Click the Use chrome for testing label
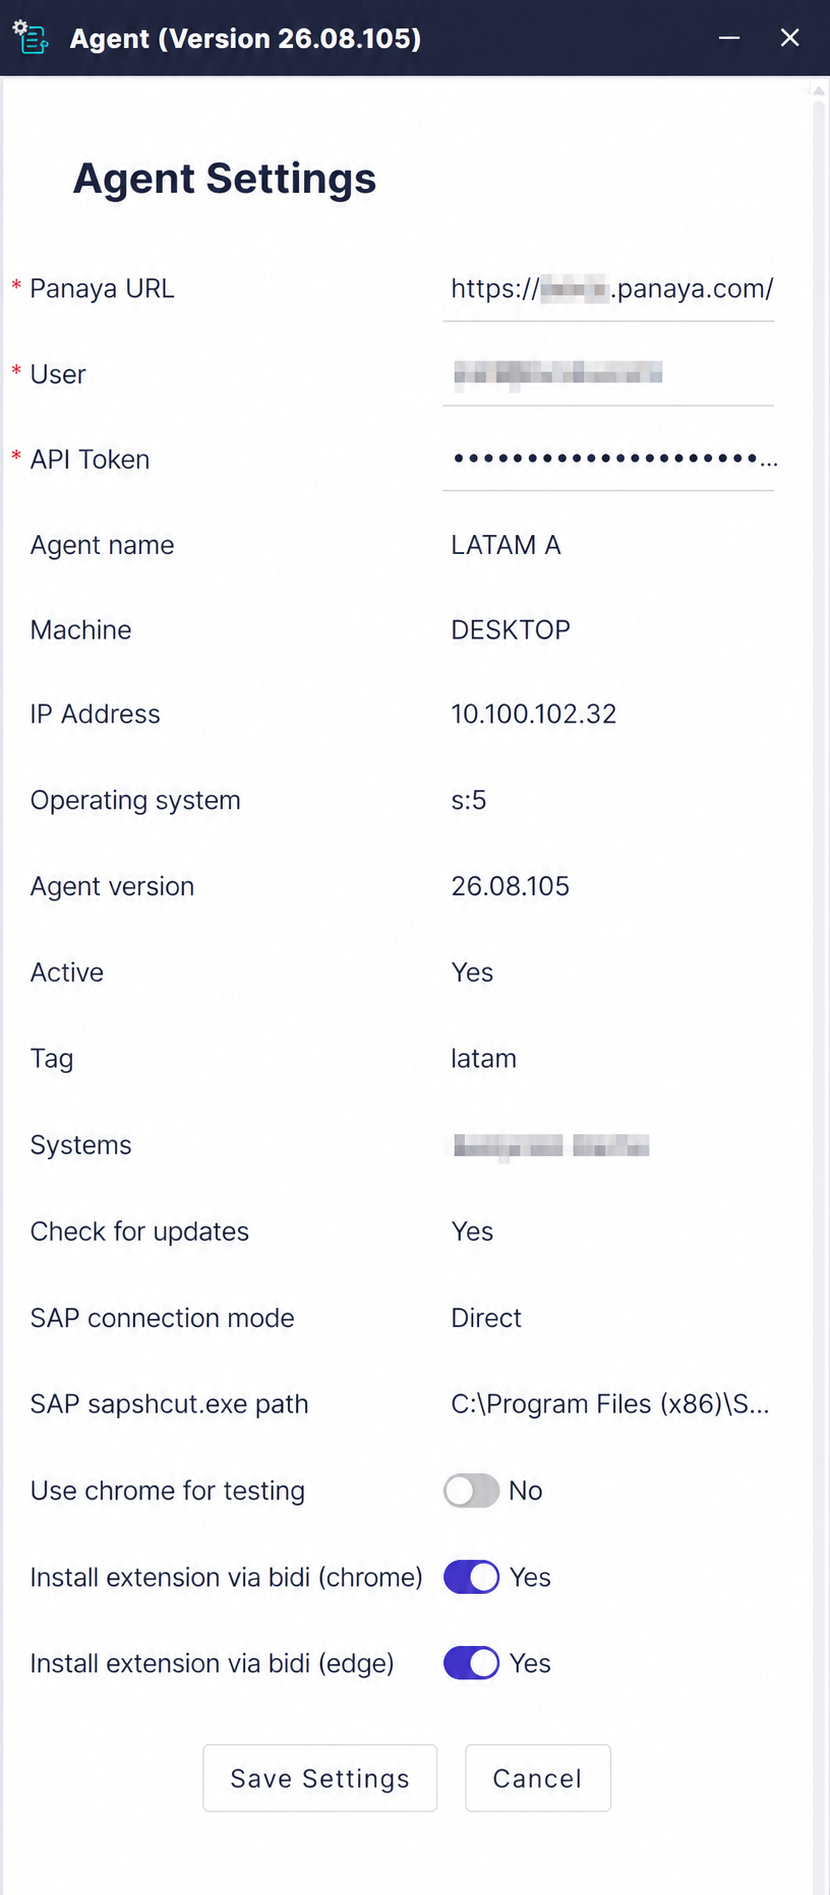This screenshot has height=1895, width=830. pyautogui.click(x=168, y=1490)
